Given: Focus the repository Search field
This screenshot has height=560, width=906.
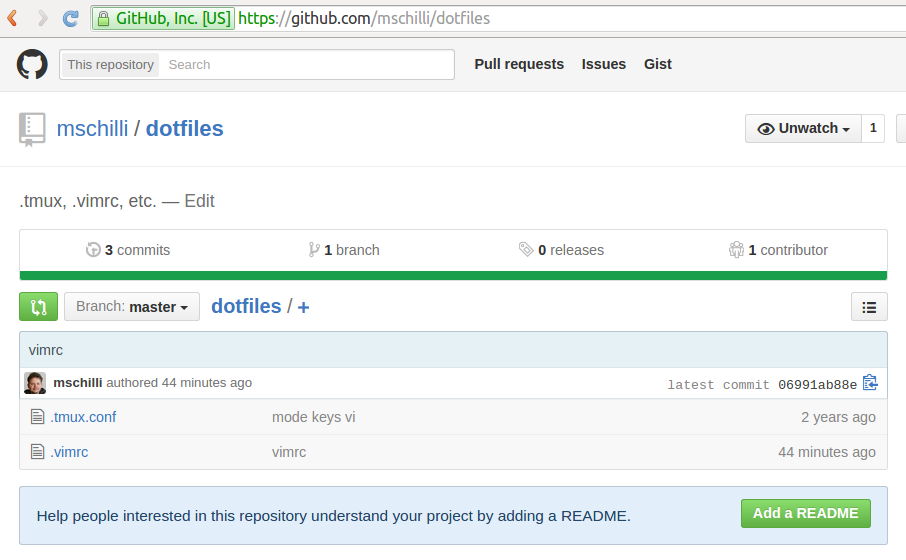Looking at the screenshot, I should coord(306,65).
